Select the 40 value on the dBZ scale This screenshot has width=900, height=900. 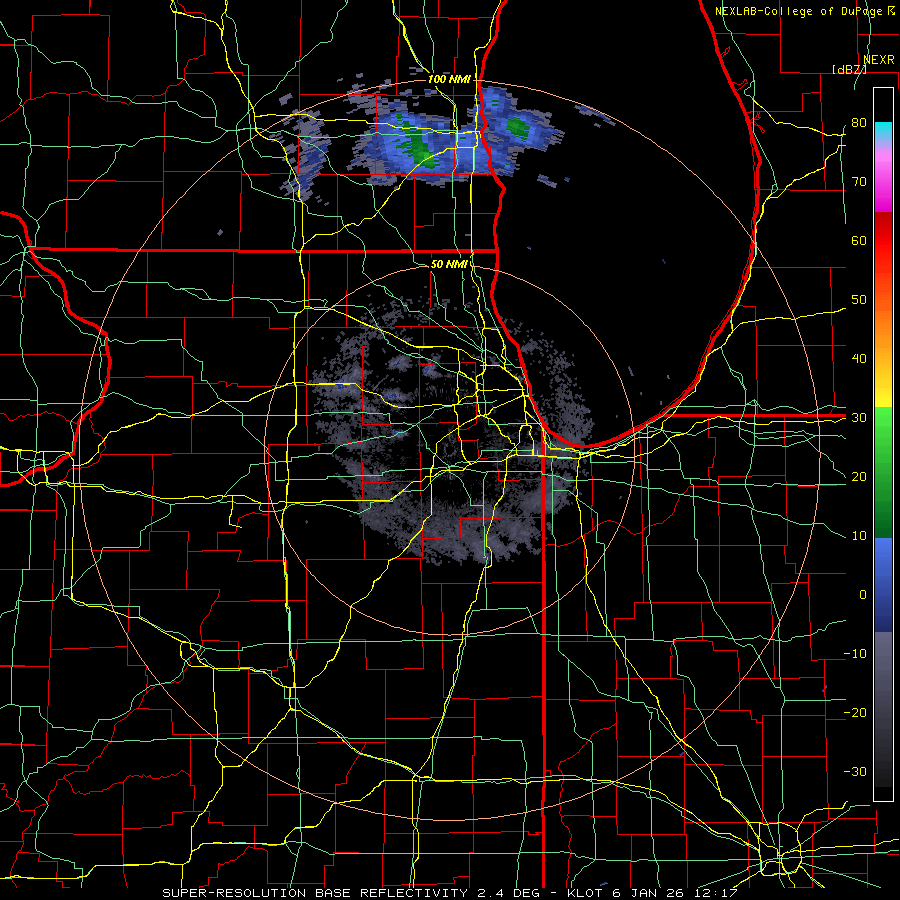pos(859,359)
